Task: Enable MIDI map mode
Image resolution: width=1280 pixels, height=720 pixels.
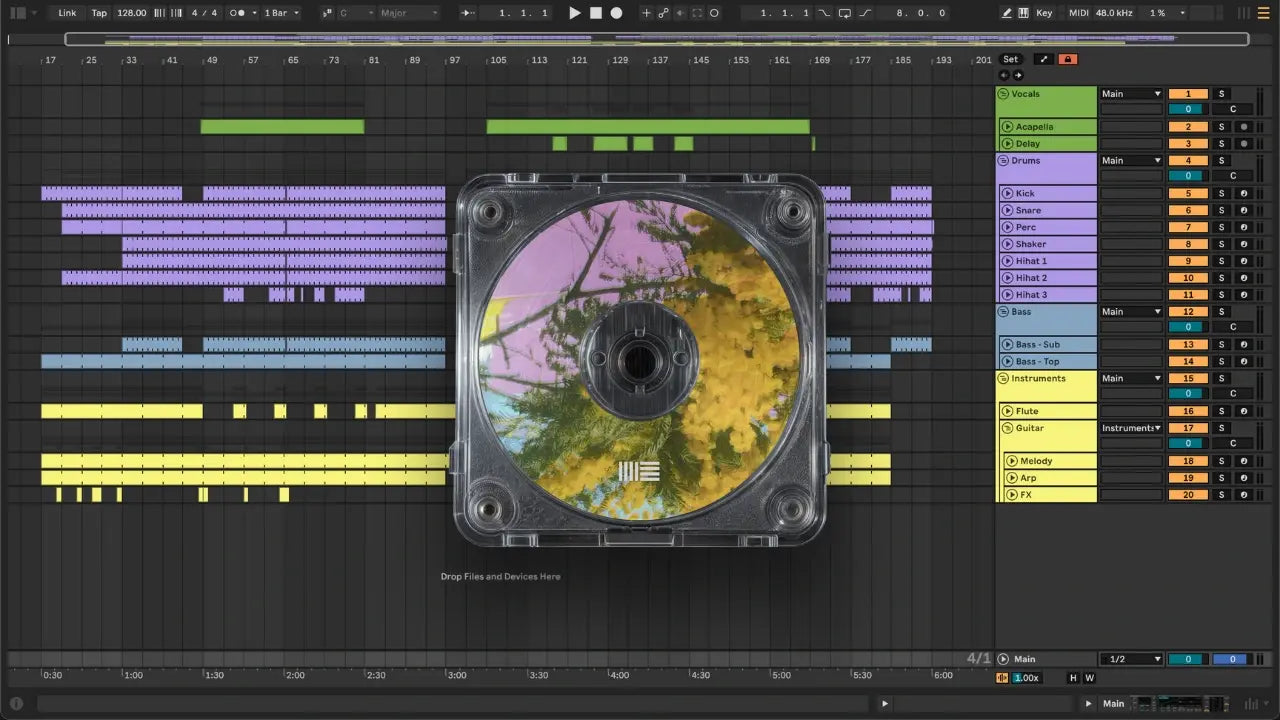Action: pyautogui.click(x=1078, y=13)
